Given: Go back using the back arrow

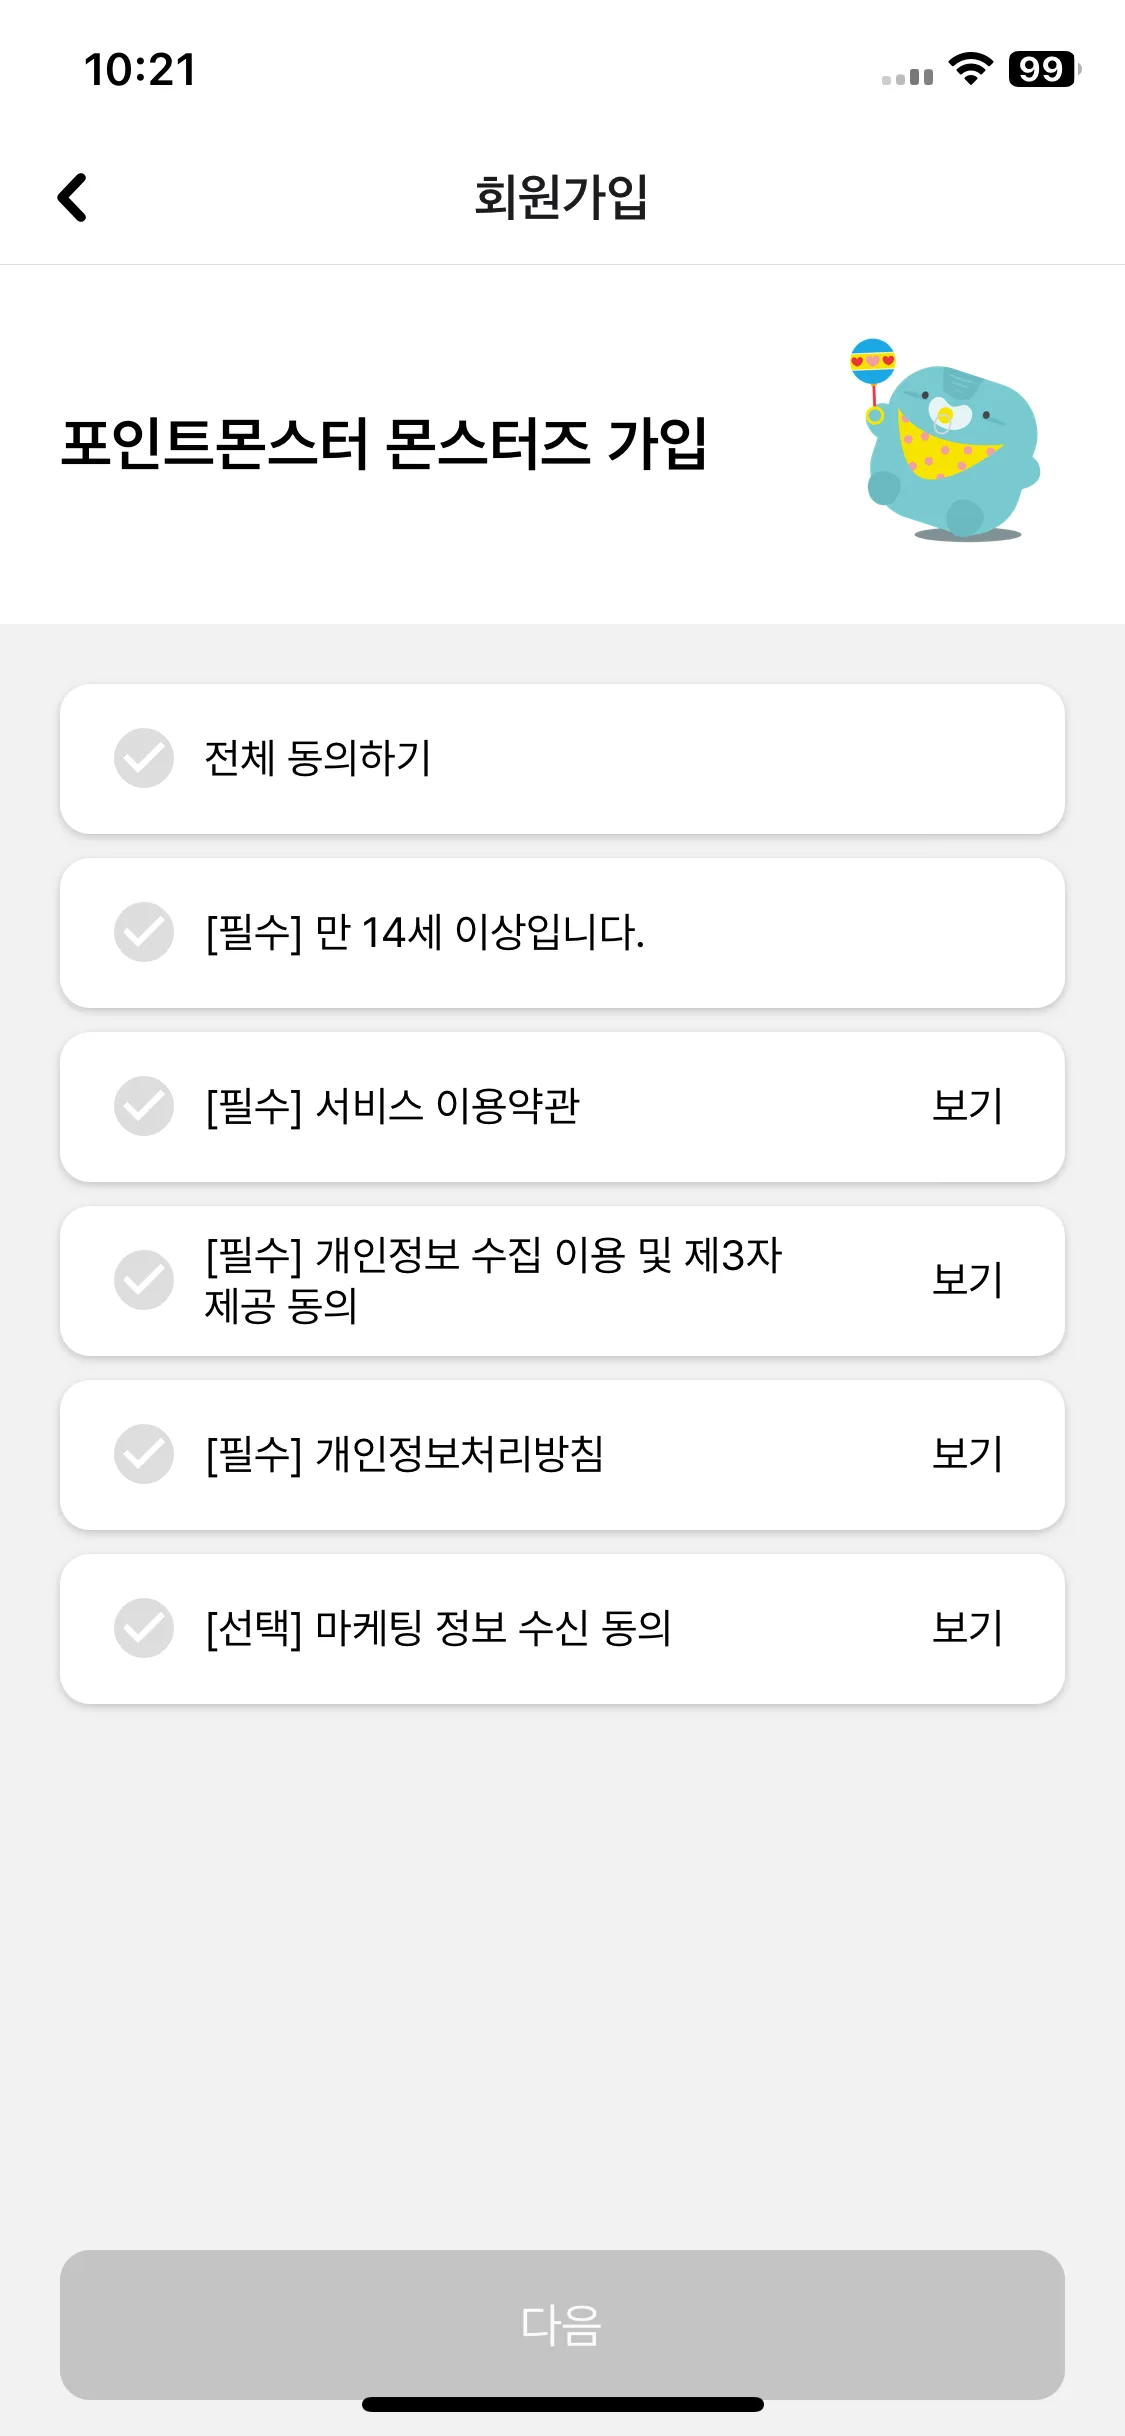Looking at the screenshot, I should point(72,197).
